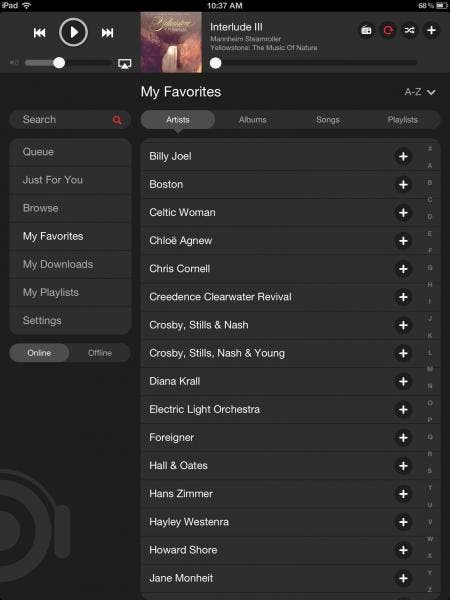Add Celtic Woman with plus icon
Screen dimensions: 450x600
[x=403, y=213]
